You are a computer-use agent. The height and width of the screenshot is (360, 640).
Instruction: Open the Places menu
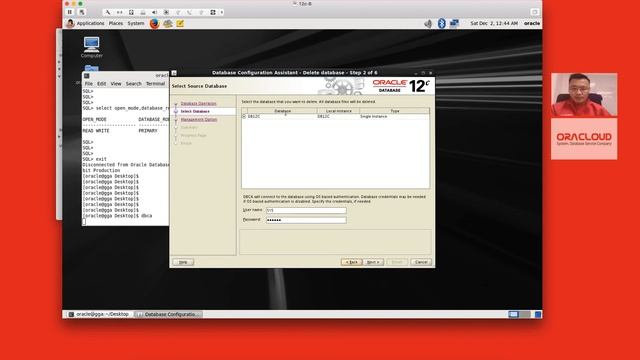(x=116, y=23)
